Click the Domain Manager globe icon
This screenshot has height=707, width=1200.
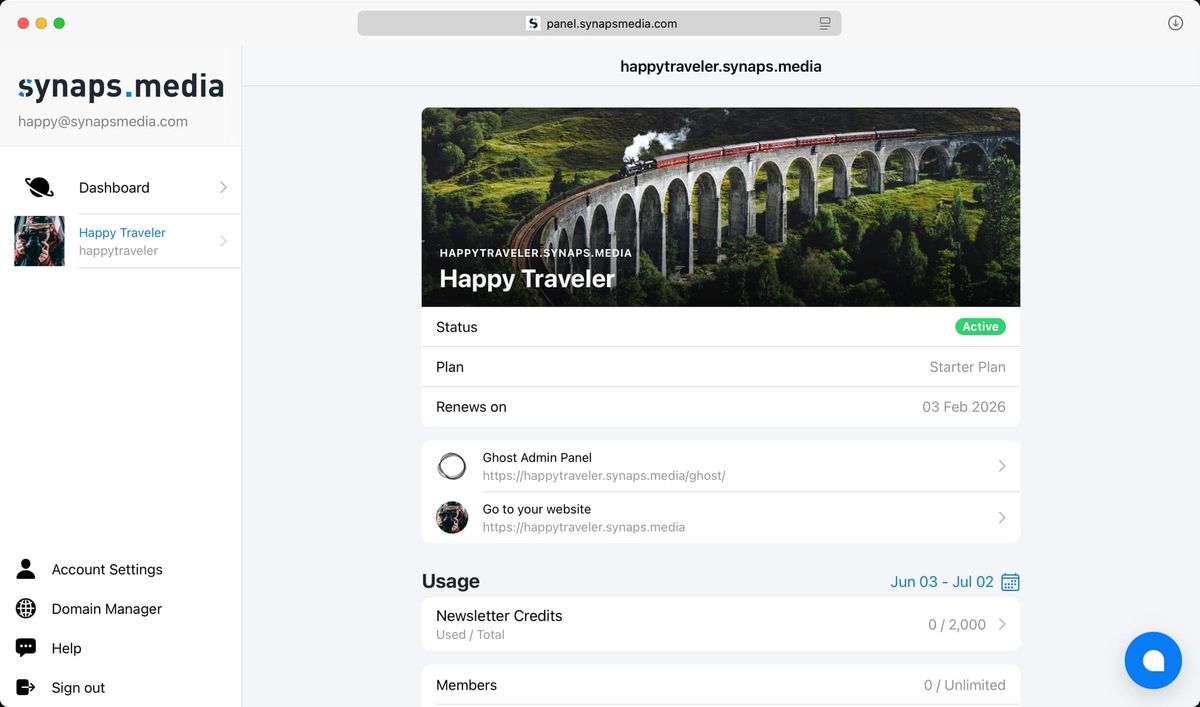coord(26,608)
